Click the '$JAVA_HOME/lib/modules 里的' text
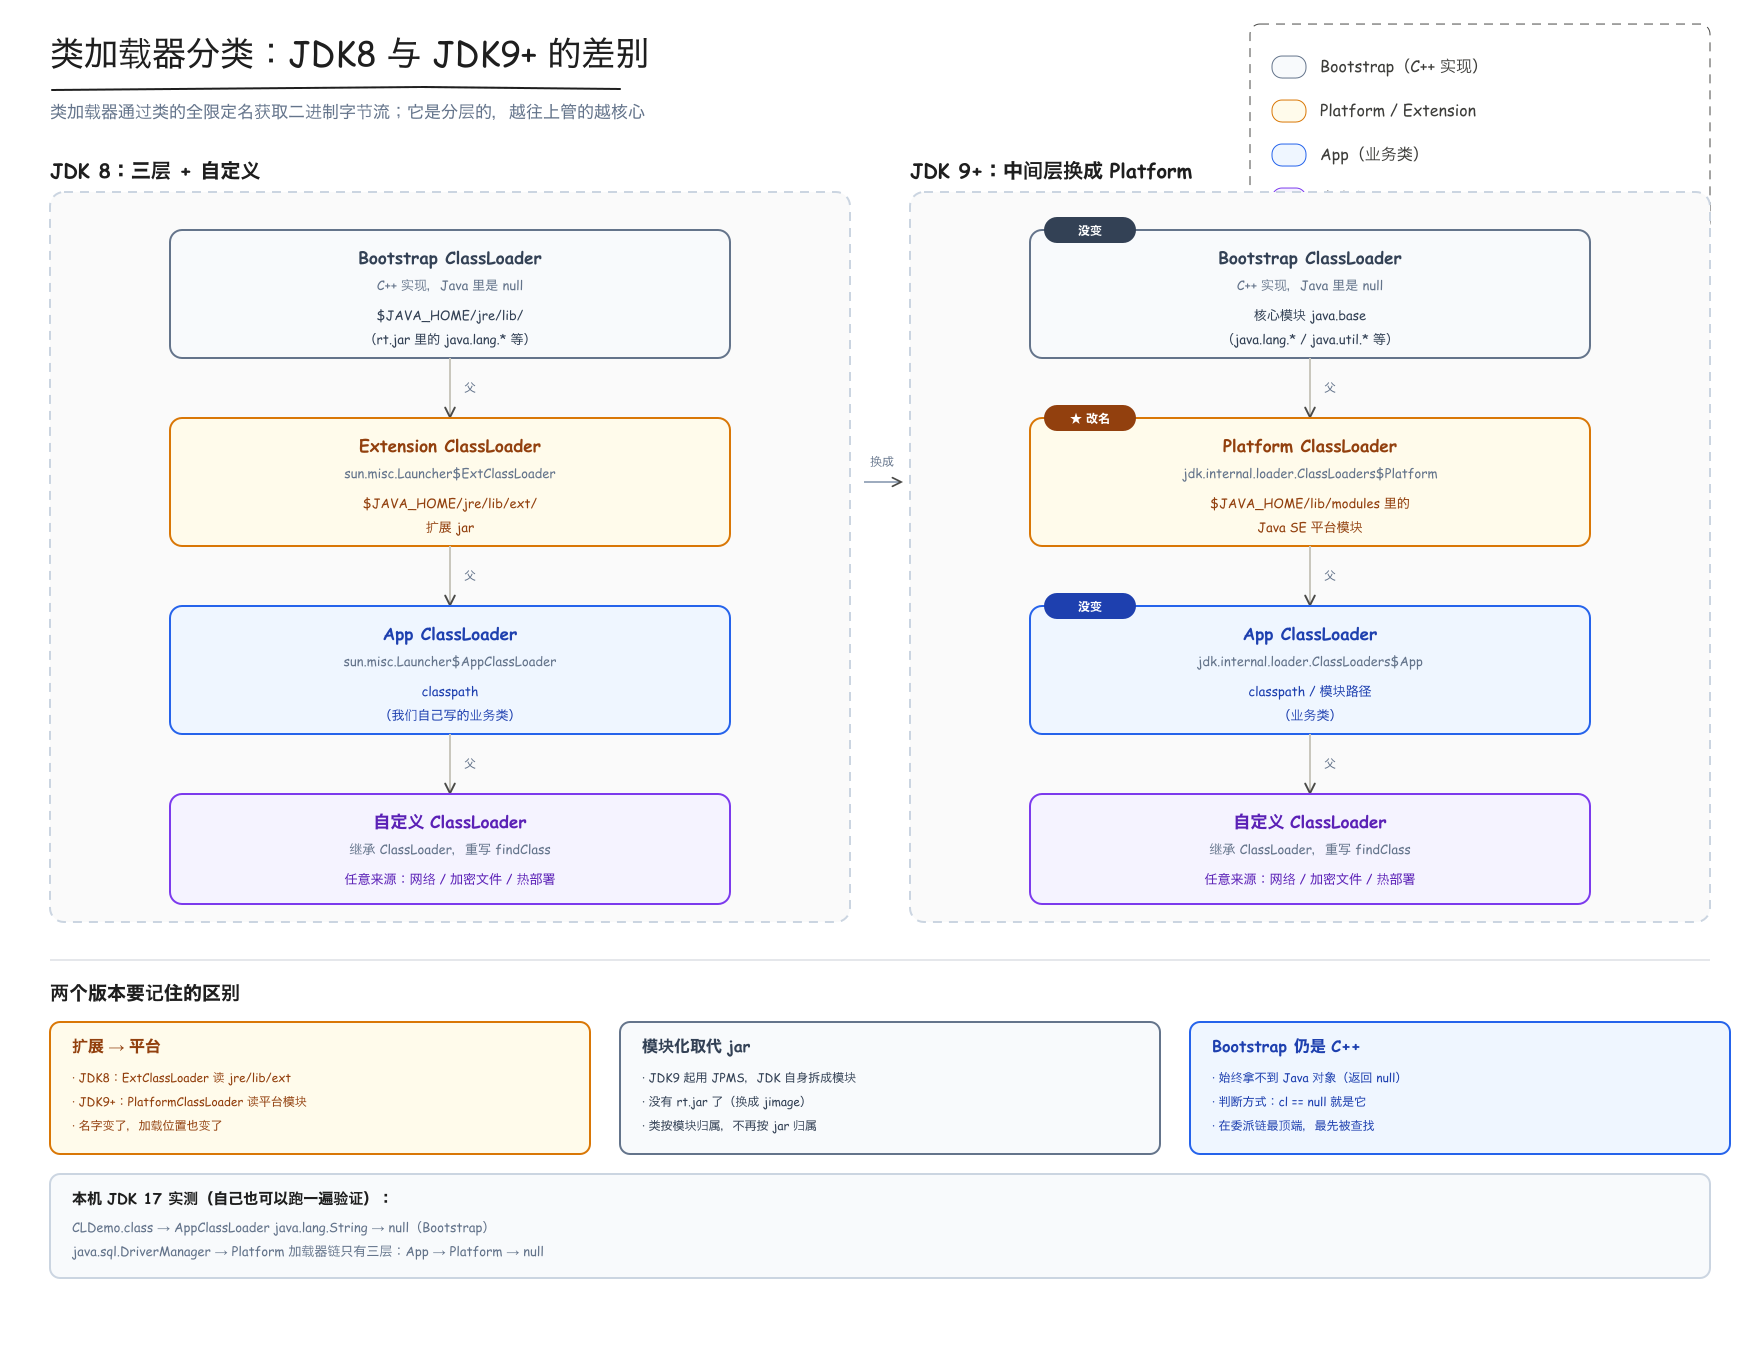 tap(1310, 504)
